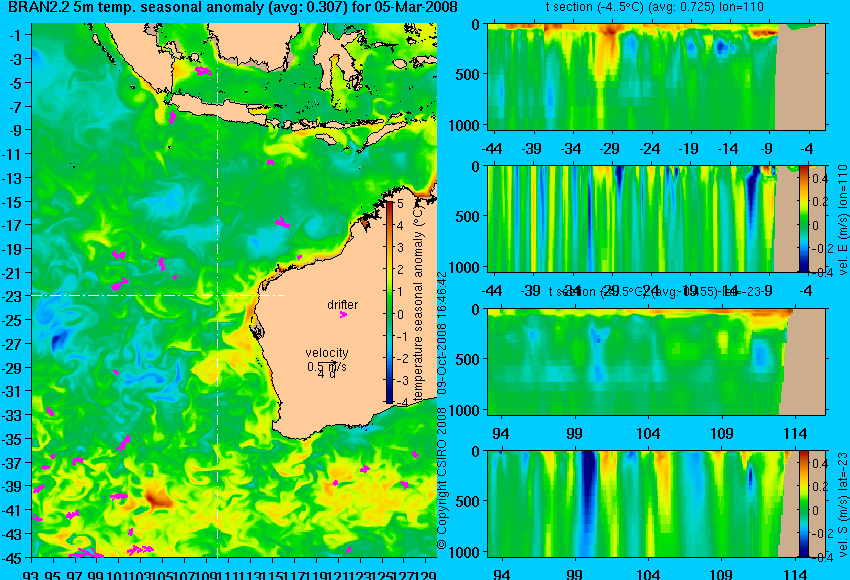The image size is (850, 580).
Task: Click the temperature seasonal anomaly color bar
Action: point(389,302)
